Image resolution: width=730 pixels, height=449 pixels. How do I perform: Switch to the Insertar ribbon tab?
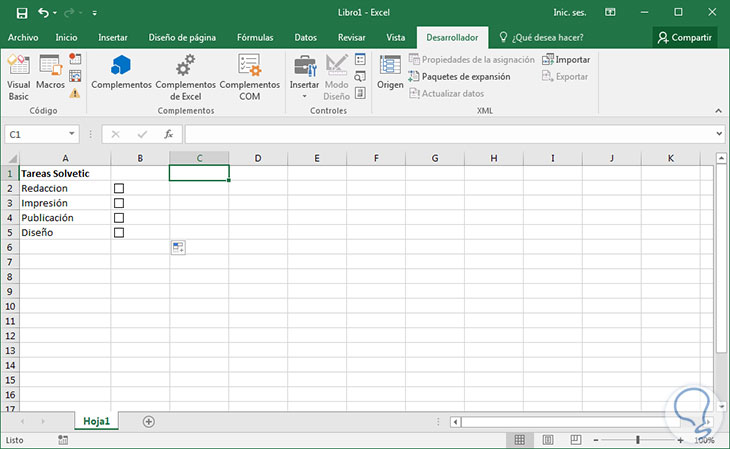pyautogui.click(x=113, y=37)
